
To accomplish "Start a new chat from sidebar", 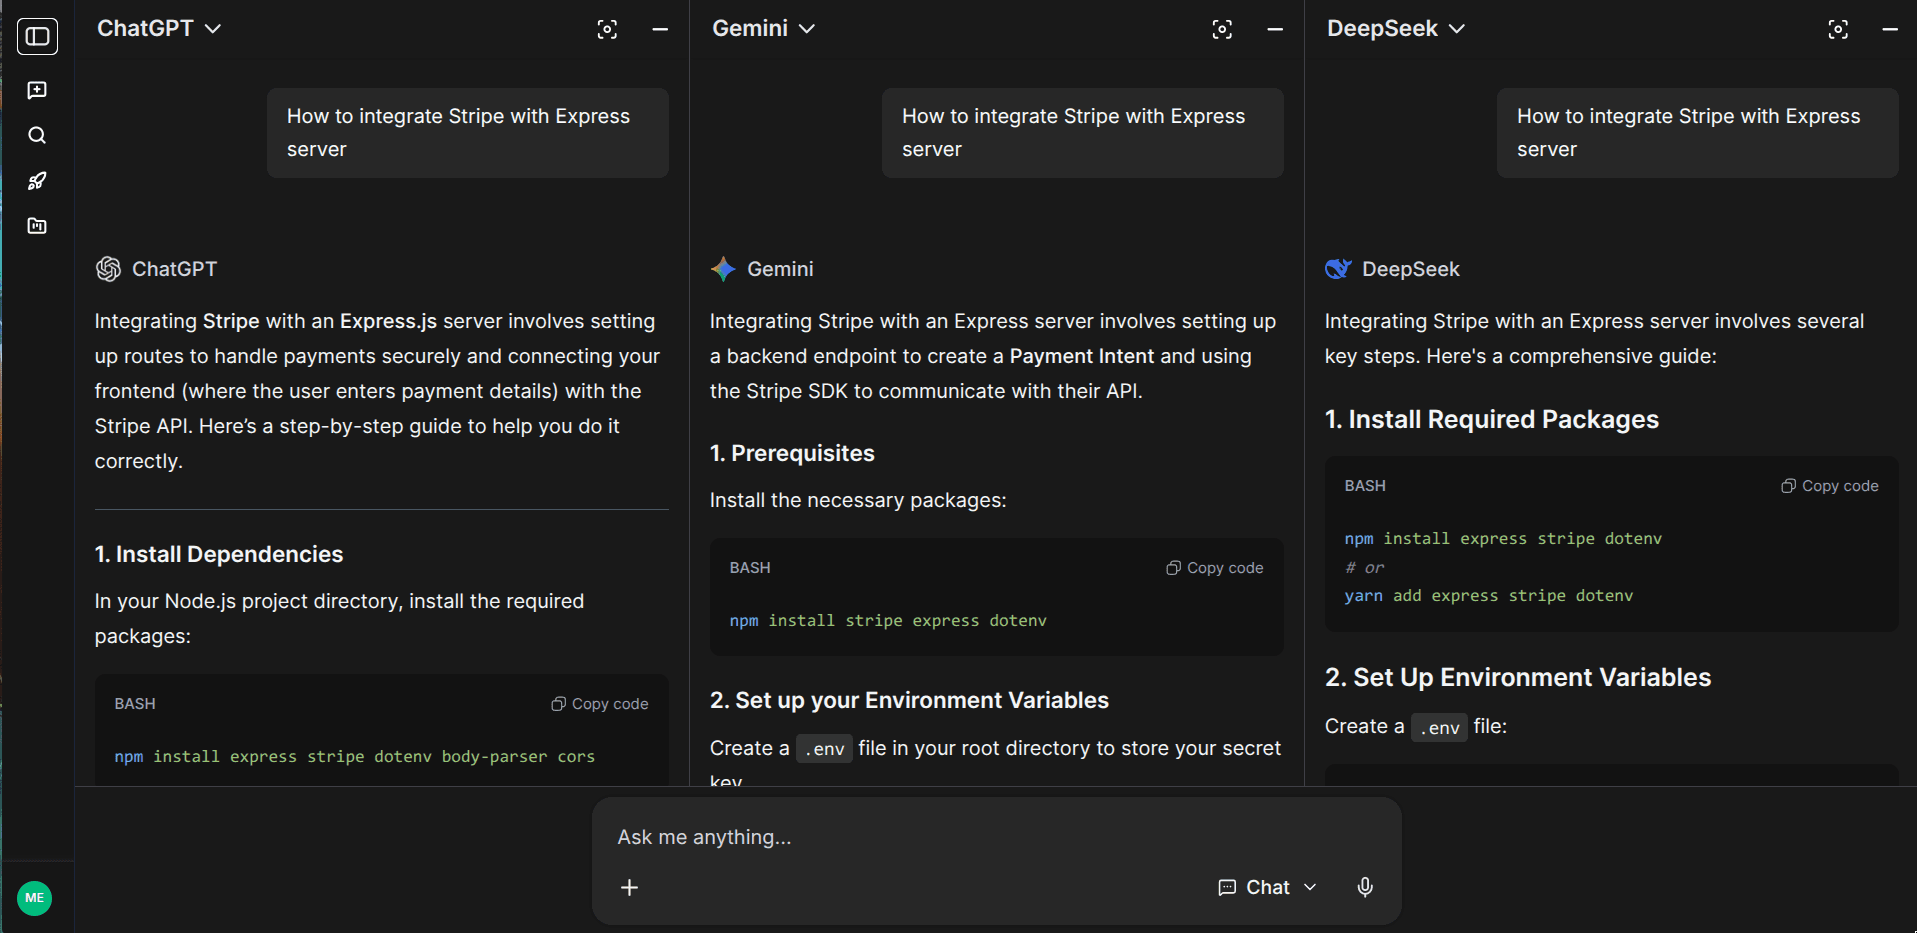I will [x=37, y=91].
